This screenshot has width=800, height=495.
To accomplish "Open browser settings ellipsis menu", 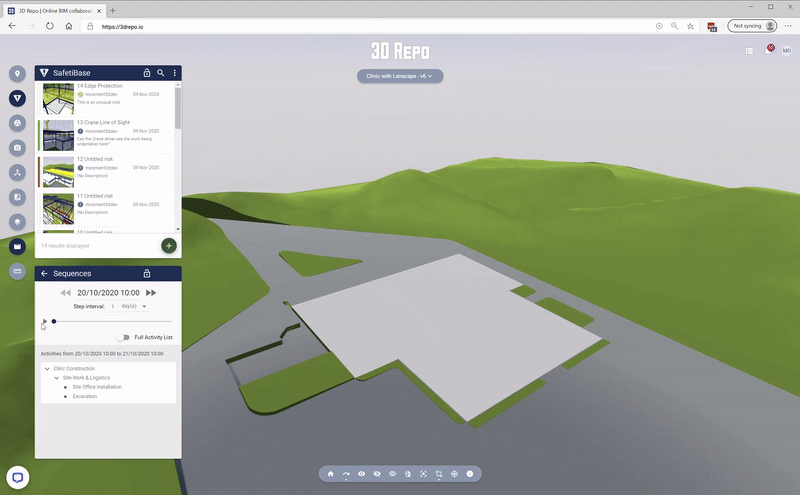I will (x=788, y=26).
